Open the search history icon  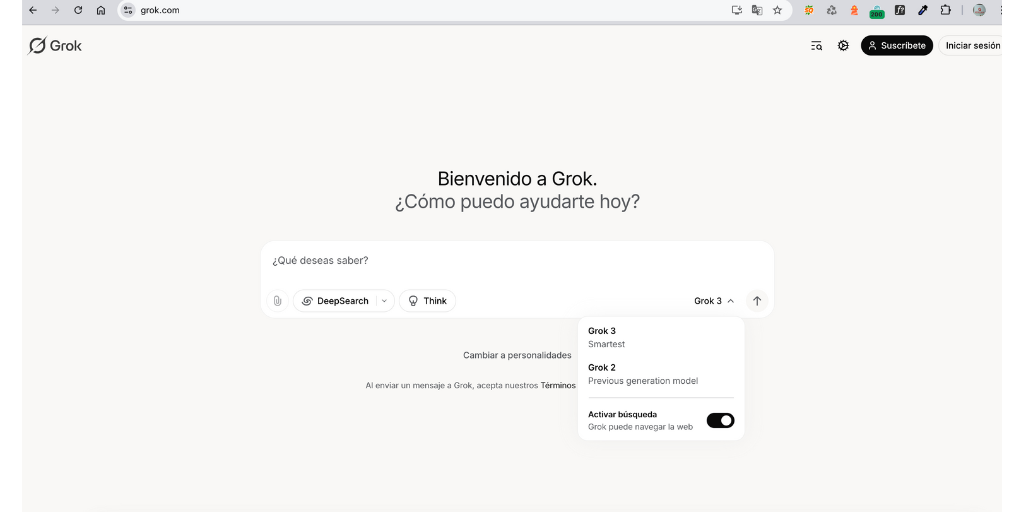click(816, 46)
